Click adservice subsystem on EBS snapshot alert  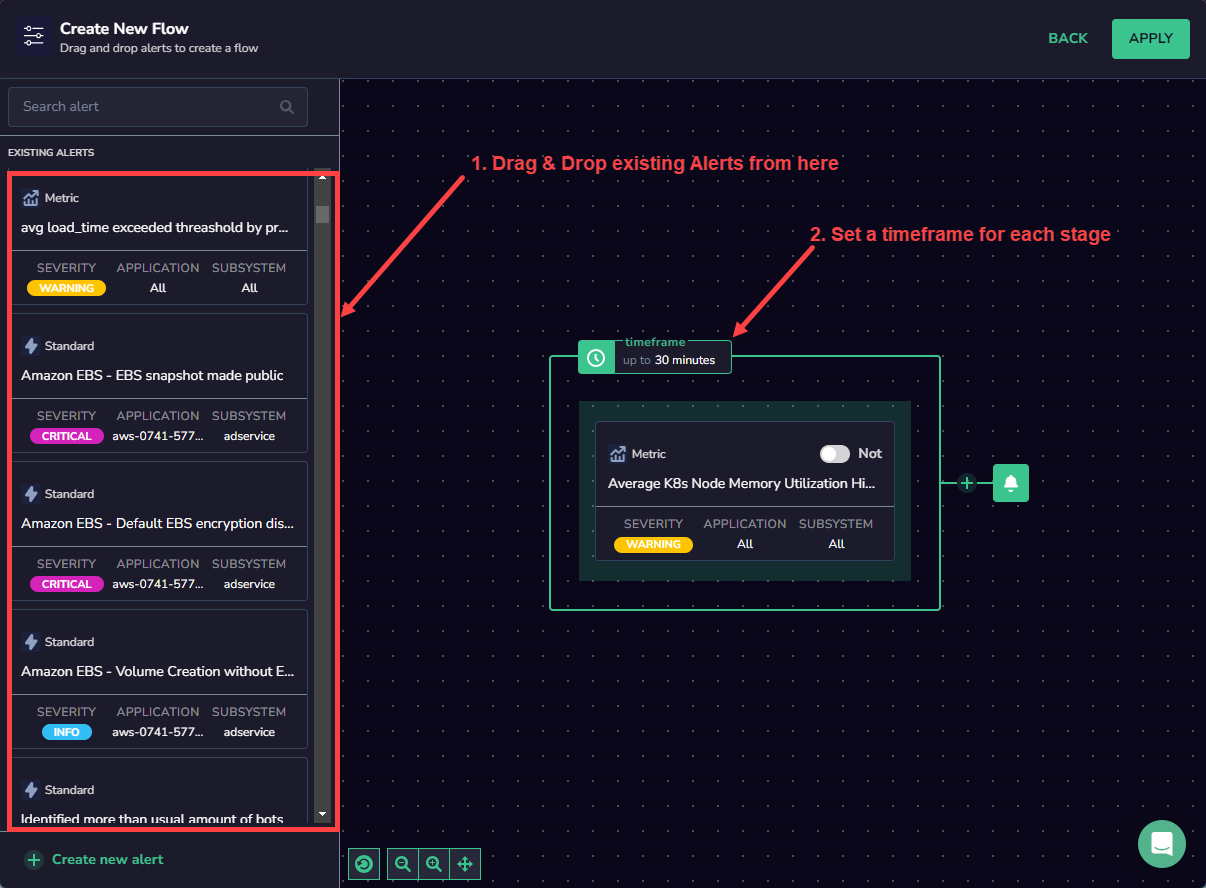click(x=249, y=436)
